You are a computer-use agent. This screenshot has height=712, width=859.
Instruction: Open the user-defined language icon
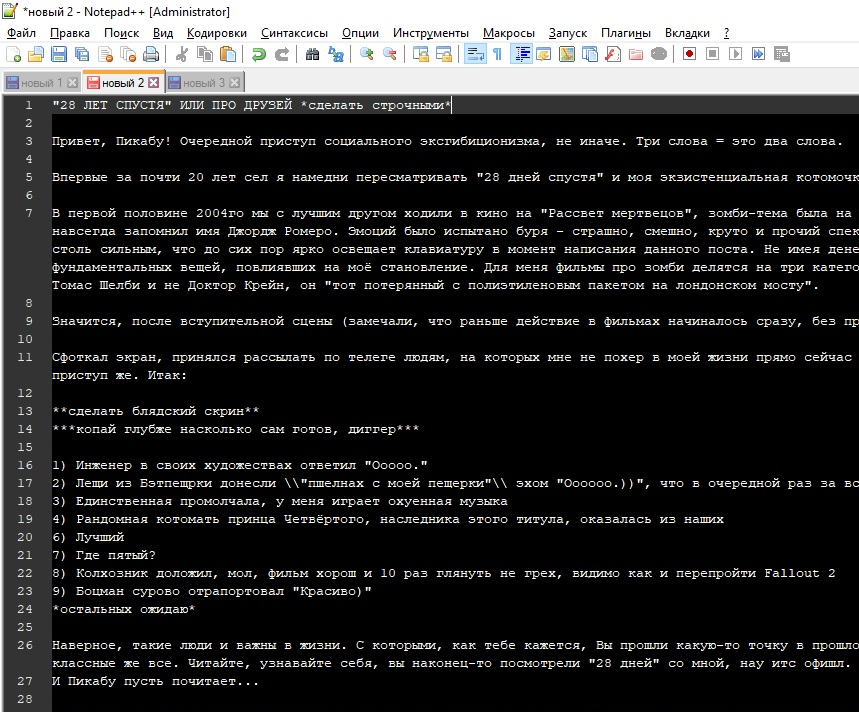point(543,54)
